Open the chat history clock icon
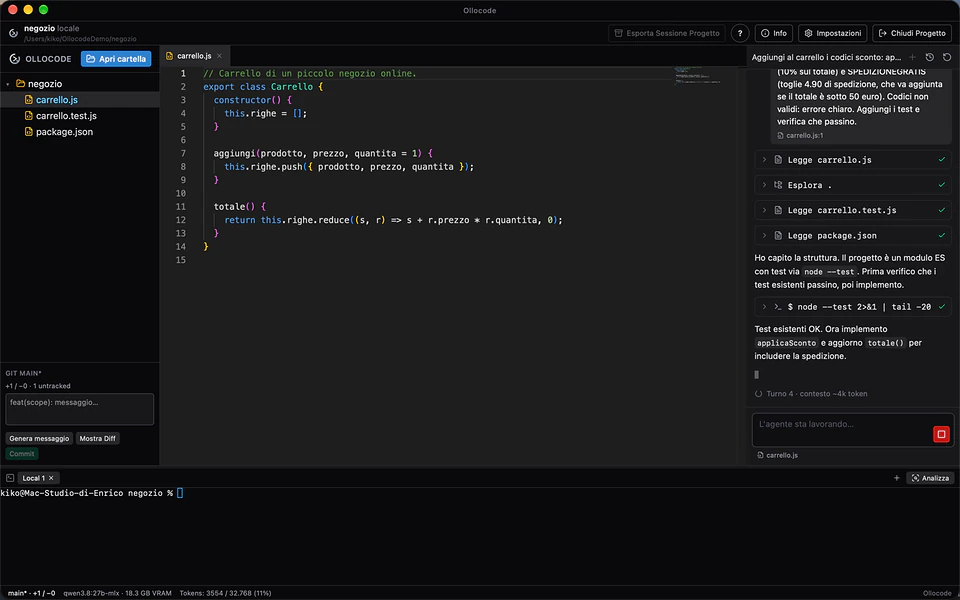This screenshot has height=600, width=960. point(929,57)
